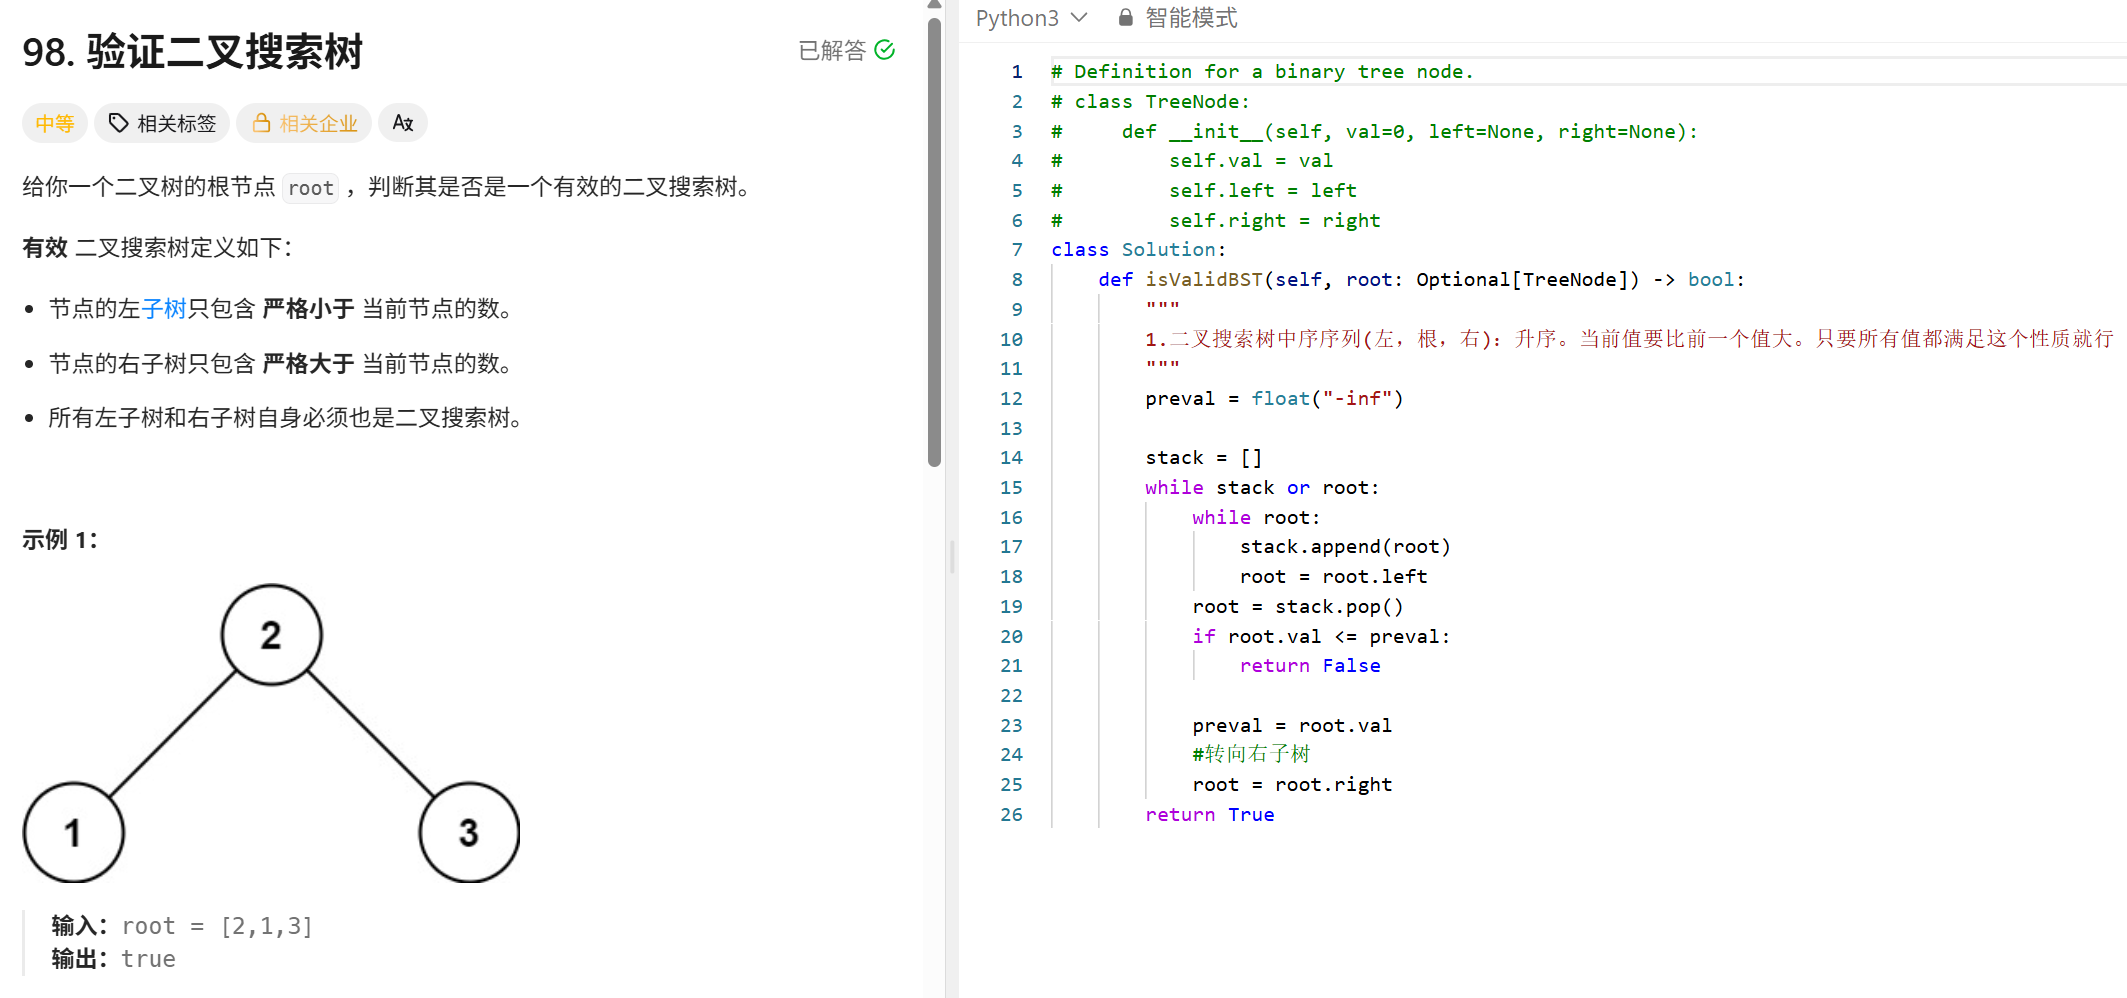Open the Python3 language dropdown
Viewport: 2127px width, 998px height.
pyautogui.click(x=1031, y=18)
